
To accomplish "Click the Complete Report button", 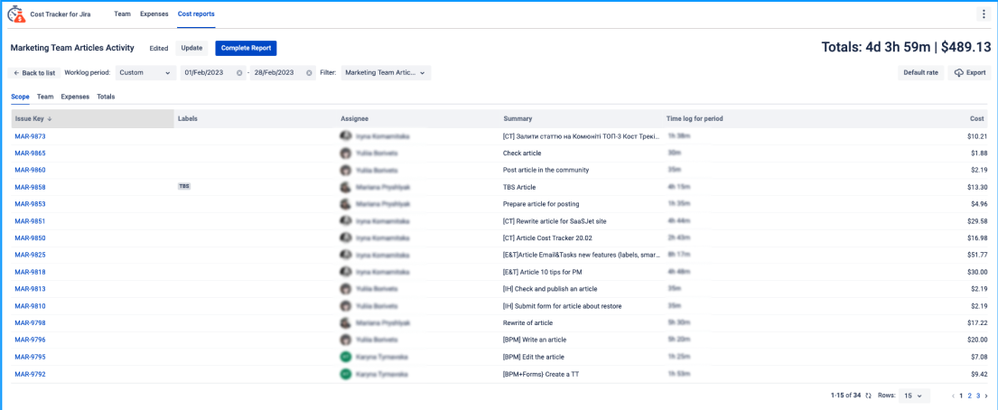I will click(x=246, y=48).
